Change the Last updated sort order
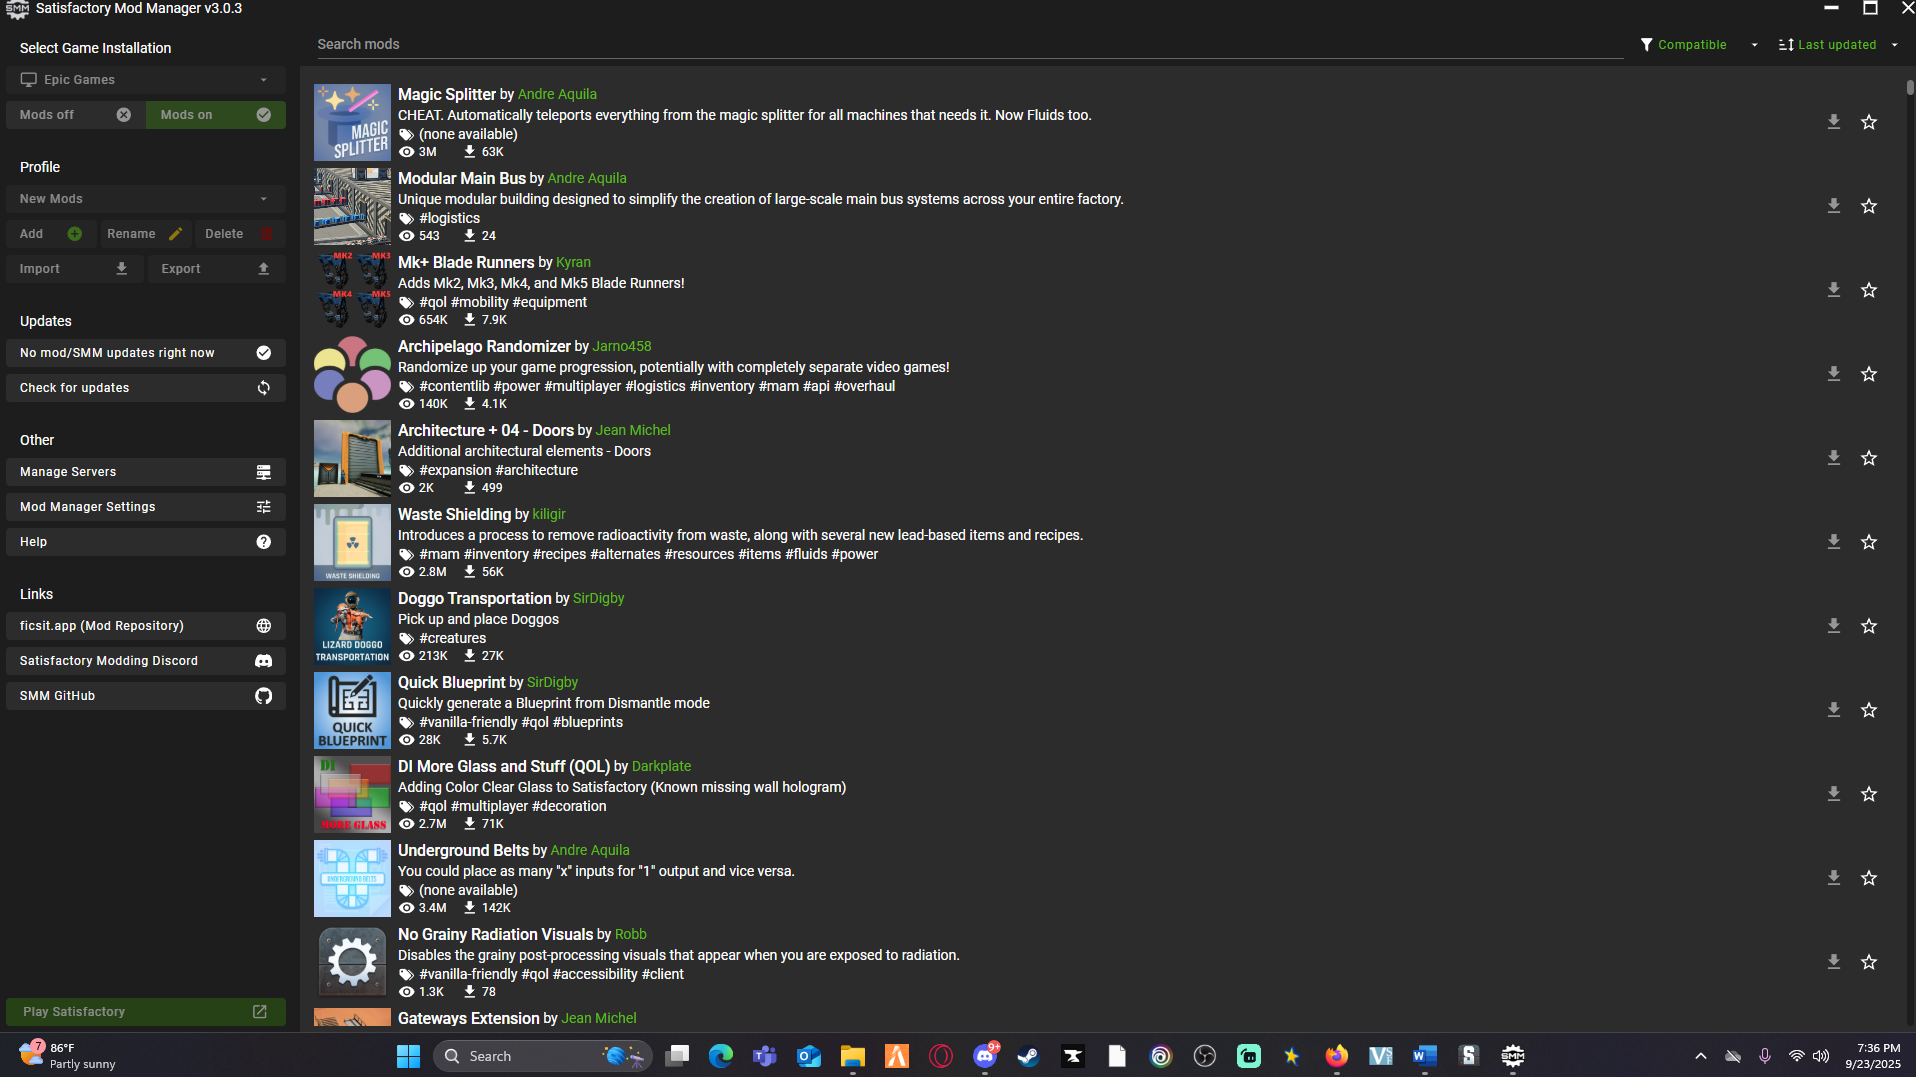This screenshot has width=1916, height=1077. tap(1838, 45)
